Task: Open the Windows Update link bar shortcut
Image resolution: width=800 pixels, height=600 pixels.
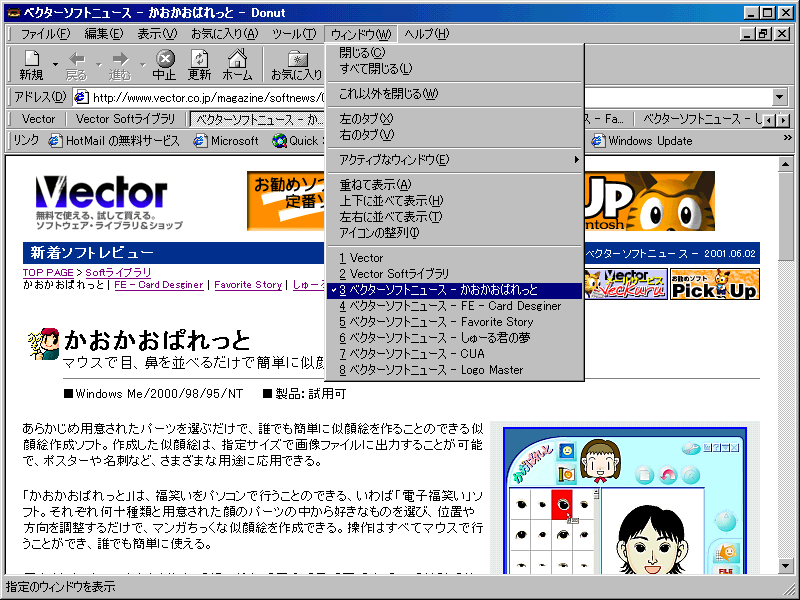Action: 641,141
